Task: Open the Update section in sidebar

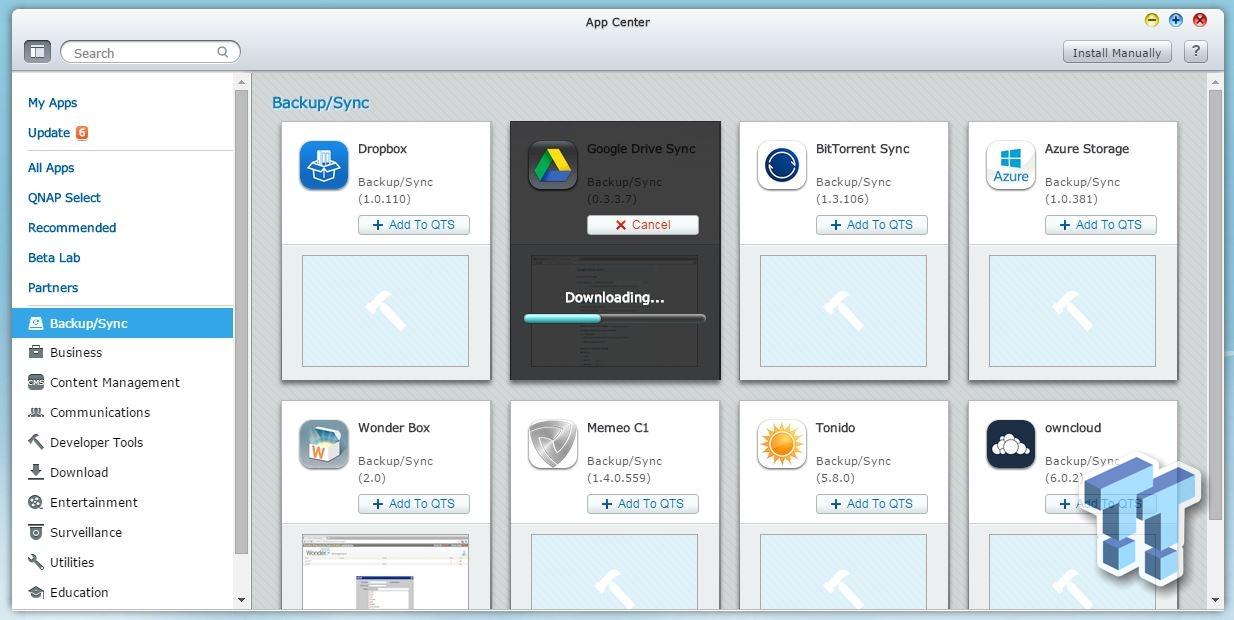Action: point(49,133)
